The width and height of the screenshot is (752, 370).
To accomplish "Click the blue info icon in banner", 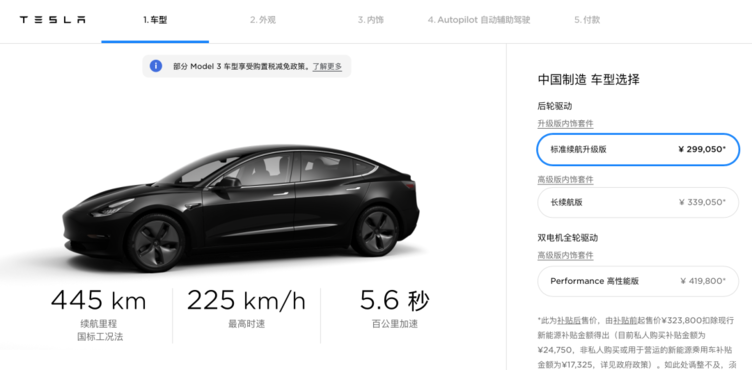I will point(156,66).
